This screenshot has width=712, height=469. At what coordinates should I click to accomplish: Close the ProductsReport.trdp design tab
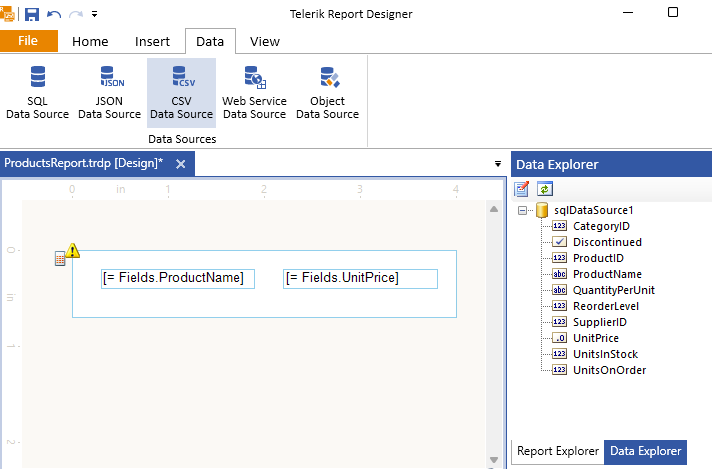point(181,164)
